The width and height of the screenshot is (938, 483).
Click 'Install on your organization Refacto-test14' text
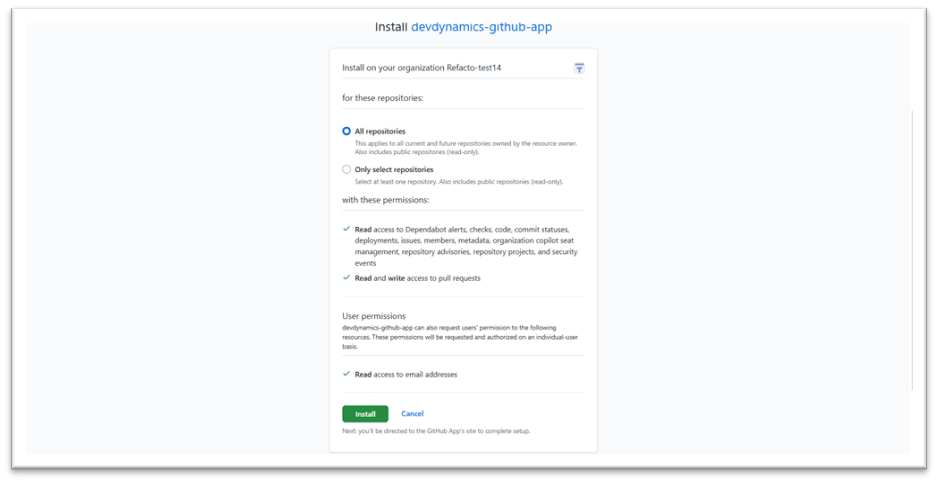coord(422,68)
